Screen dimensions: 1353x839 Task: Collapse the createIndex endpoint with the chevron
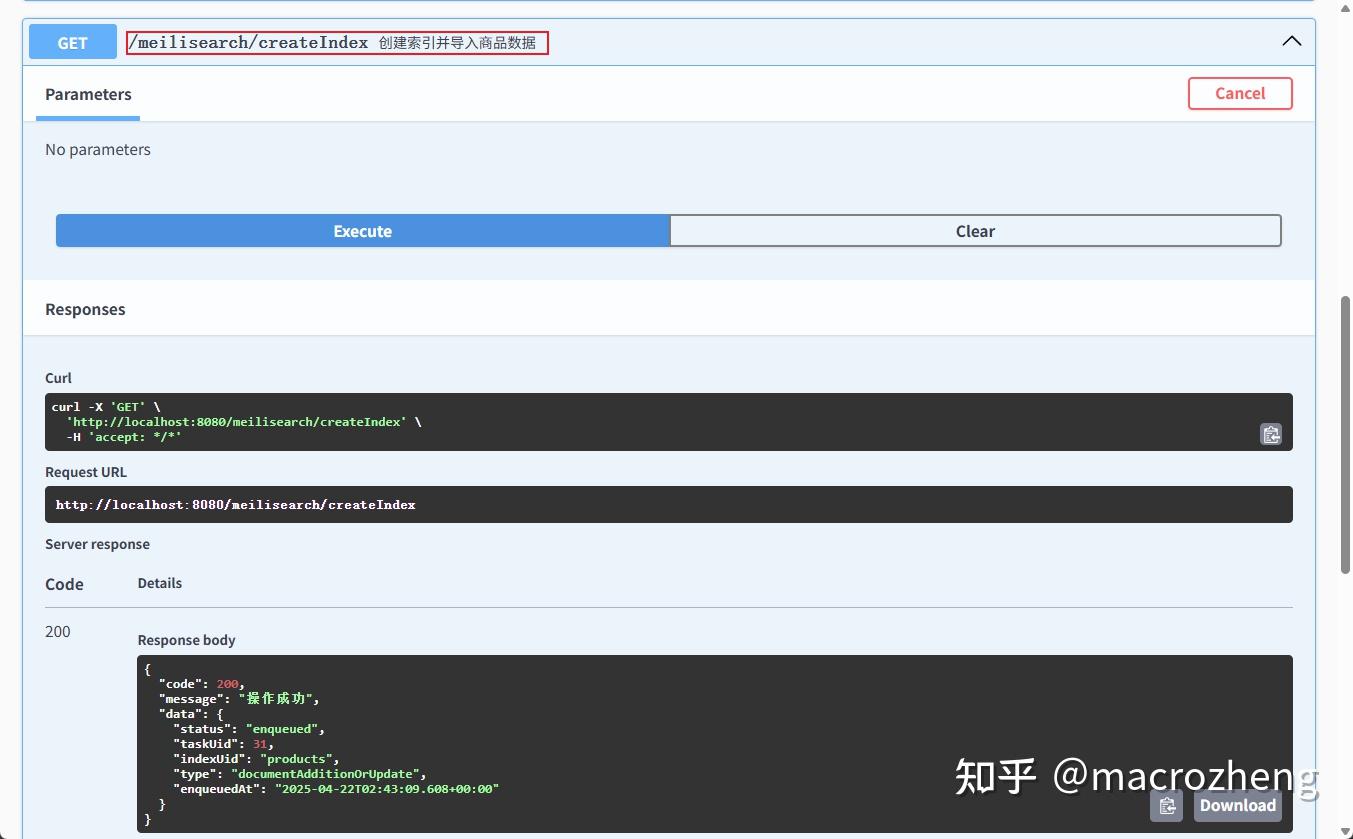[1291, 41]
